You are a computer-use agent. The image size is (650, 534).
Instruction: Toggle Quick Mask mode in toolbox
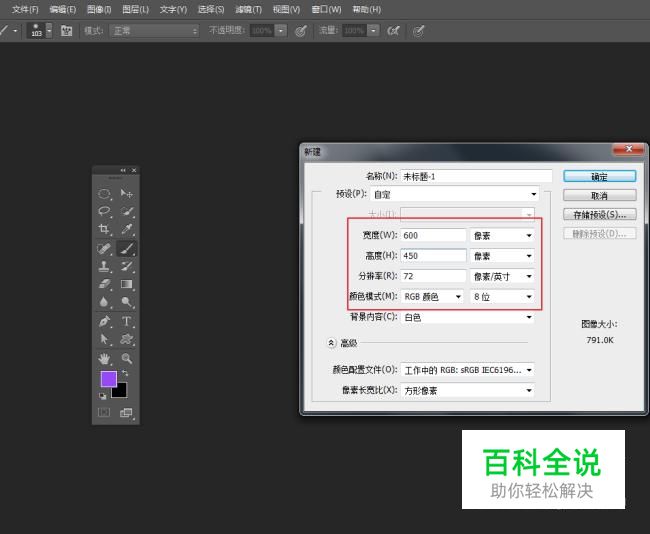[104, 412]
